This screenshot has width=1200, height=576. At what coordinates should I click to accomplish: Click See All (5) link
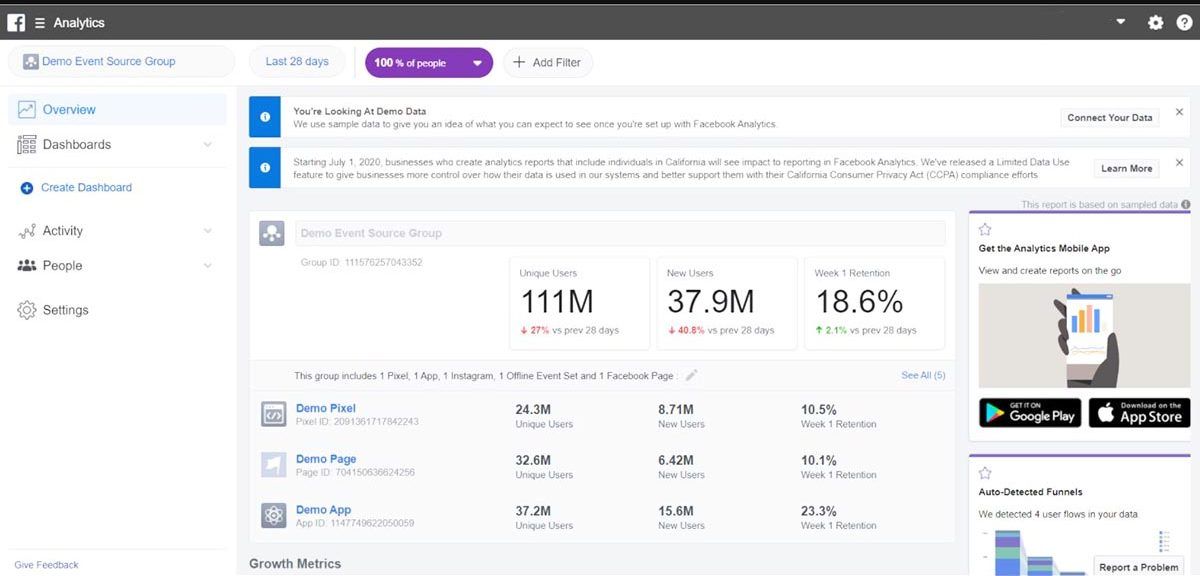pyautogui.click(x=923, y=375)
